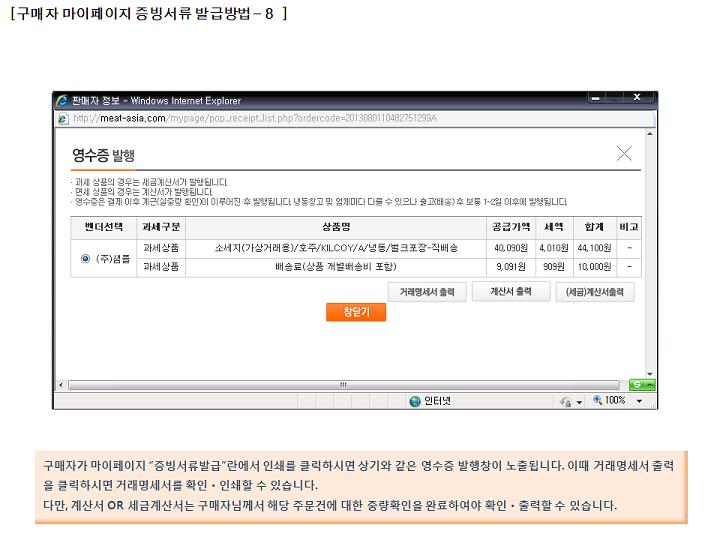This screenshot has width=720, height=540.
Task: Click the left arrow of horizontal scrollbar
Action: pyautogui.click(x=62, y=384)
